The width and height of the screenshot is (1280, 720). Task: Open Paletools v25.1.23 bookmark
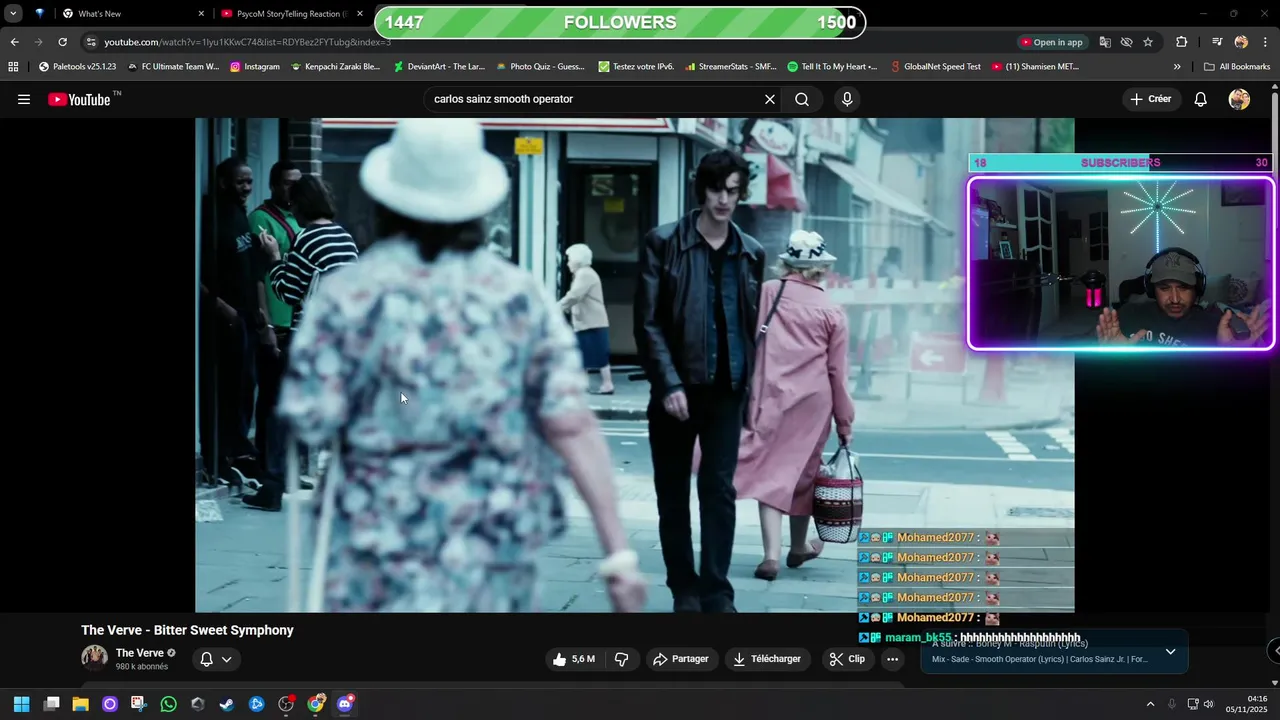point(77,67)
